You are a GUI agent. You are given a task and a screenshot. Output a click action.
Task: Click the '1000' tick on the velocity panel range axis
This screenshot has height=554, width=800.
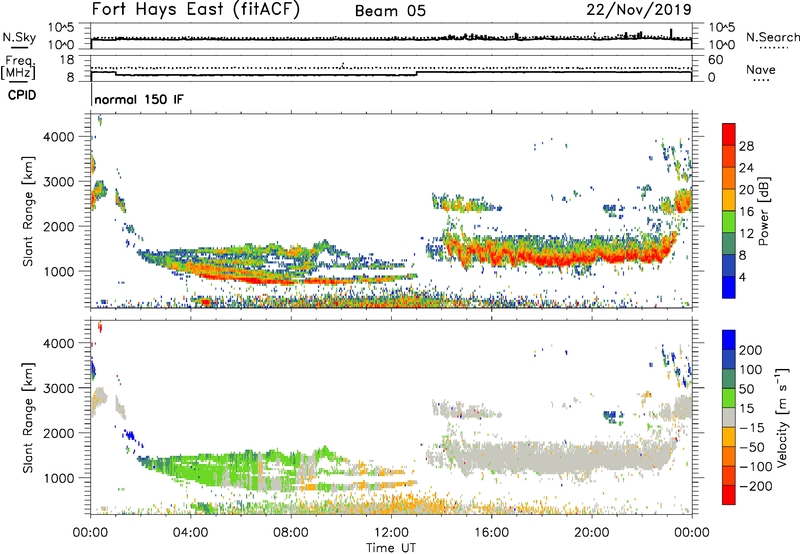tap(58, 478)
